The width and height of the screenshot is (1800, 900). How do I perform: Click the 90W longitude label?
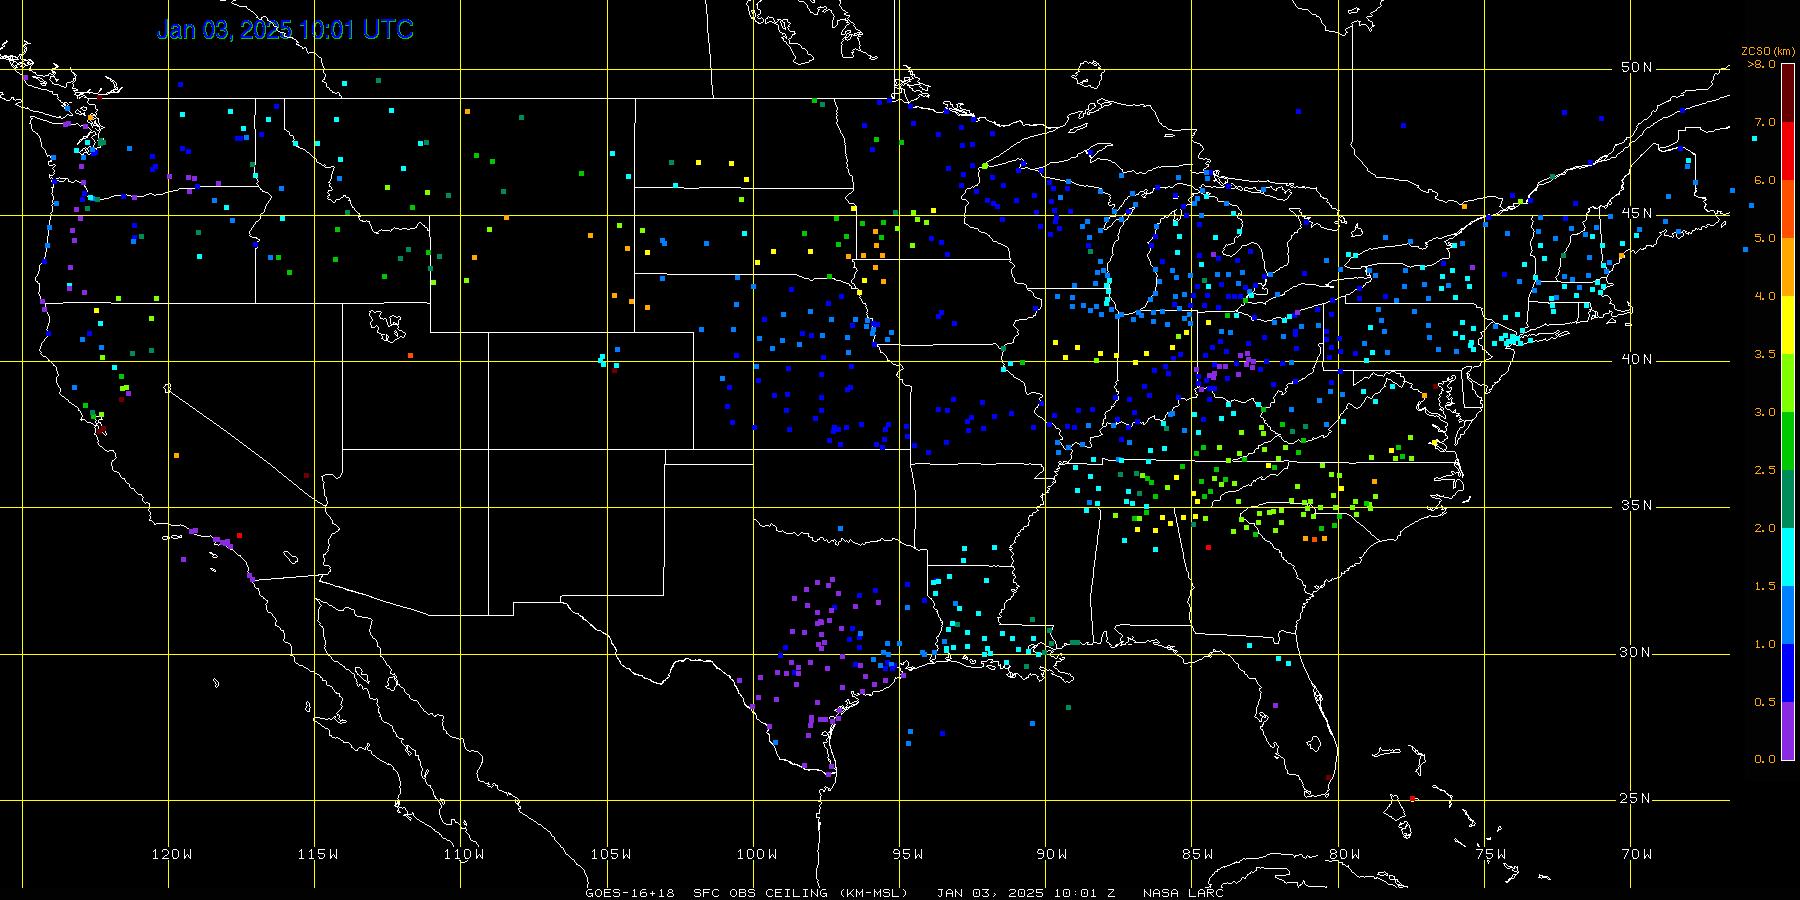1052,854
